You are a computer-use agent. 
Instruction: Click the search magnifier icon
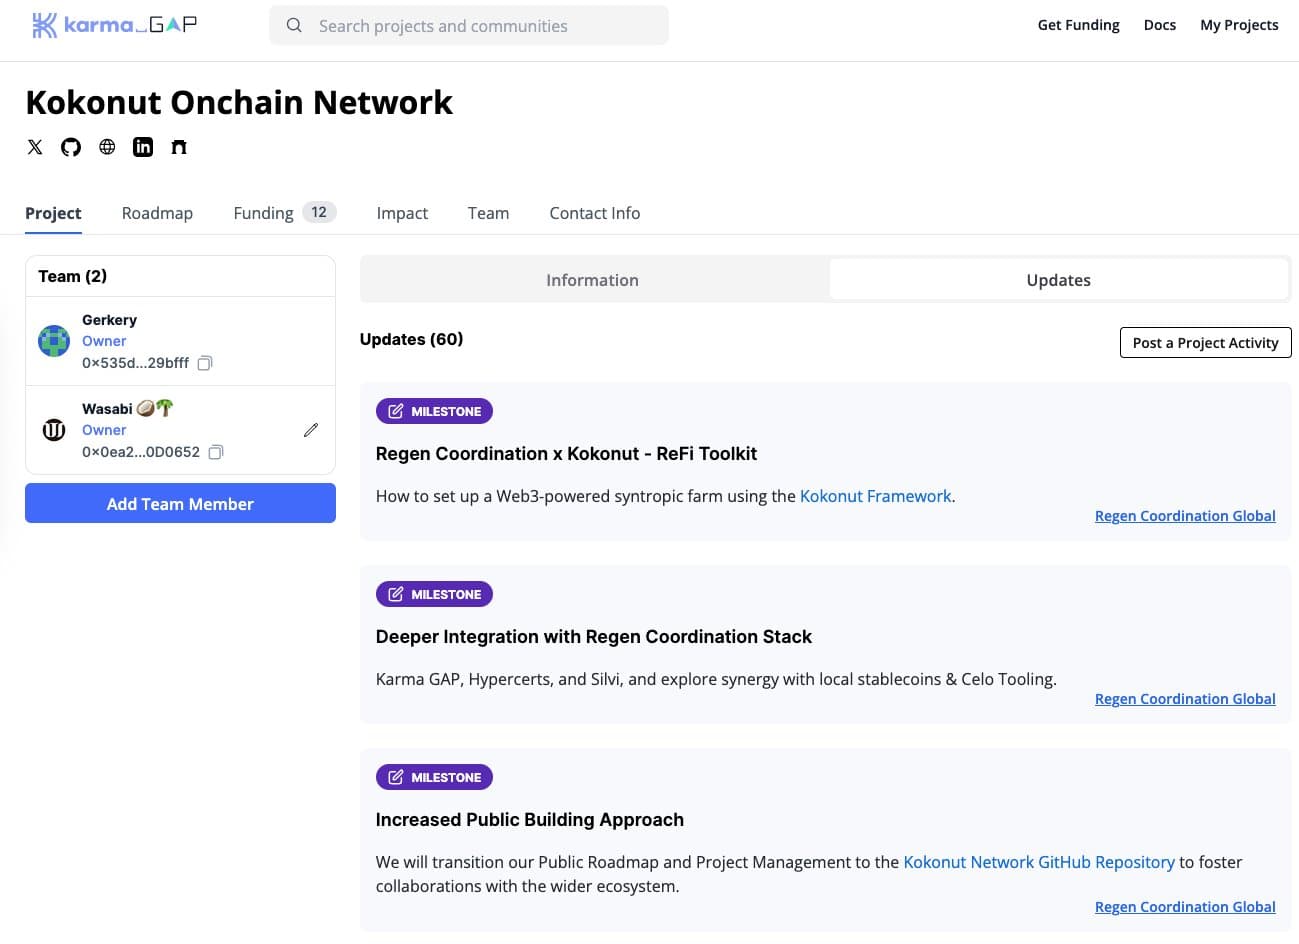pos(294,25)
